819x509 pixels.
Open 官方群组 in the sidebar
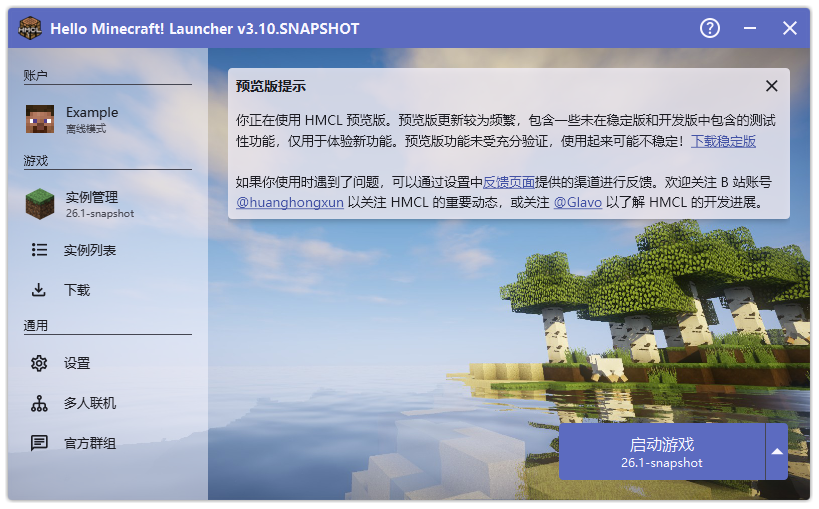coord(90,443)
